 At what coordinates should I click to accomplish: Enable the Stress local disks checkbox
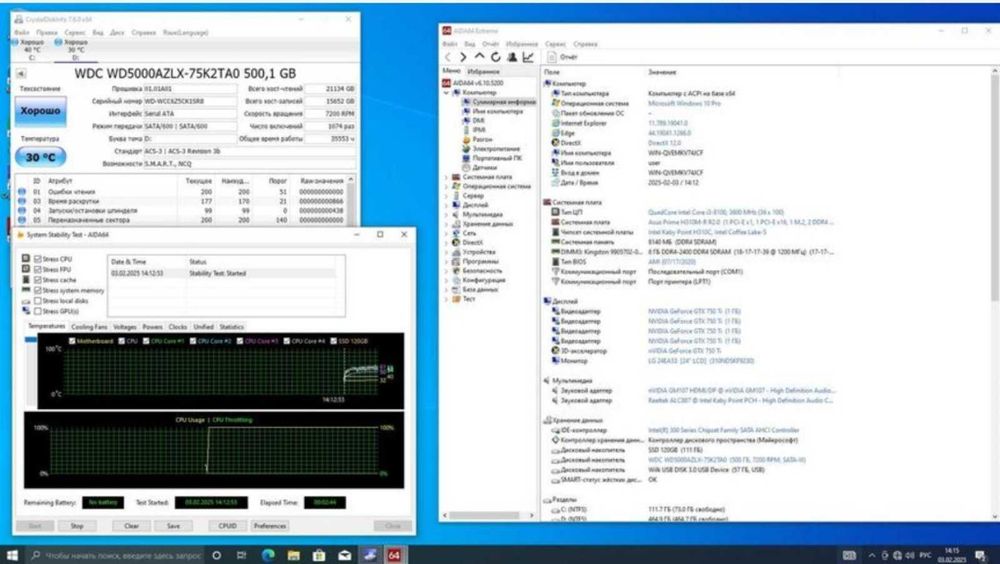tap(38, 301)
